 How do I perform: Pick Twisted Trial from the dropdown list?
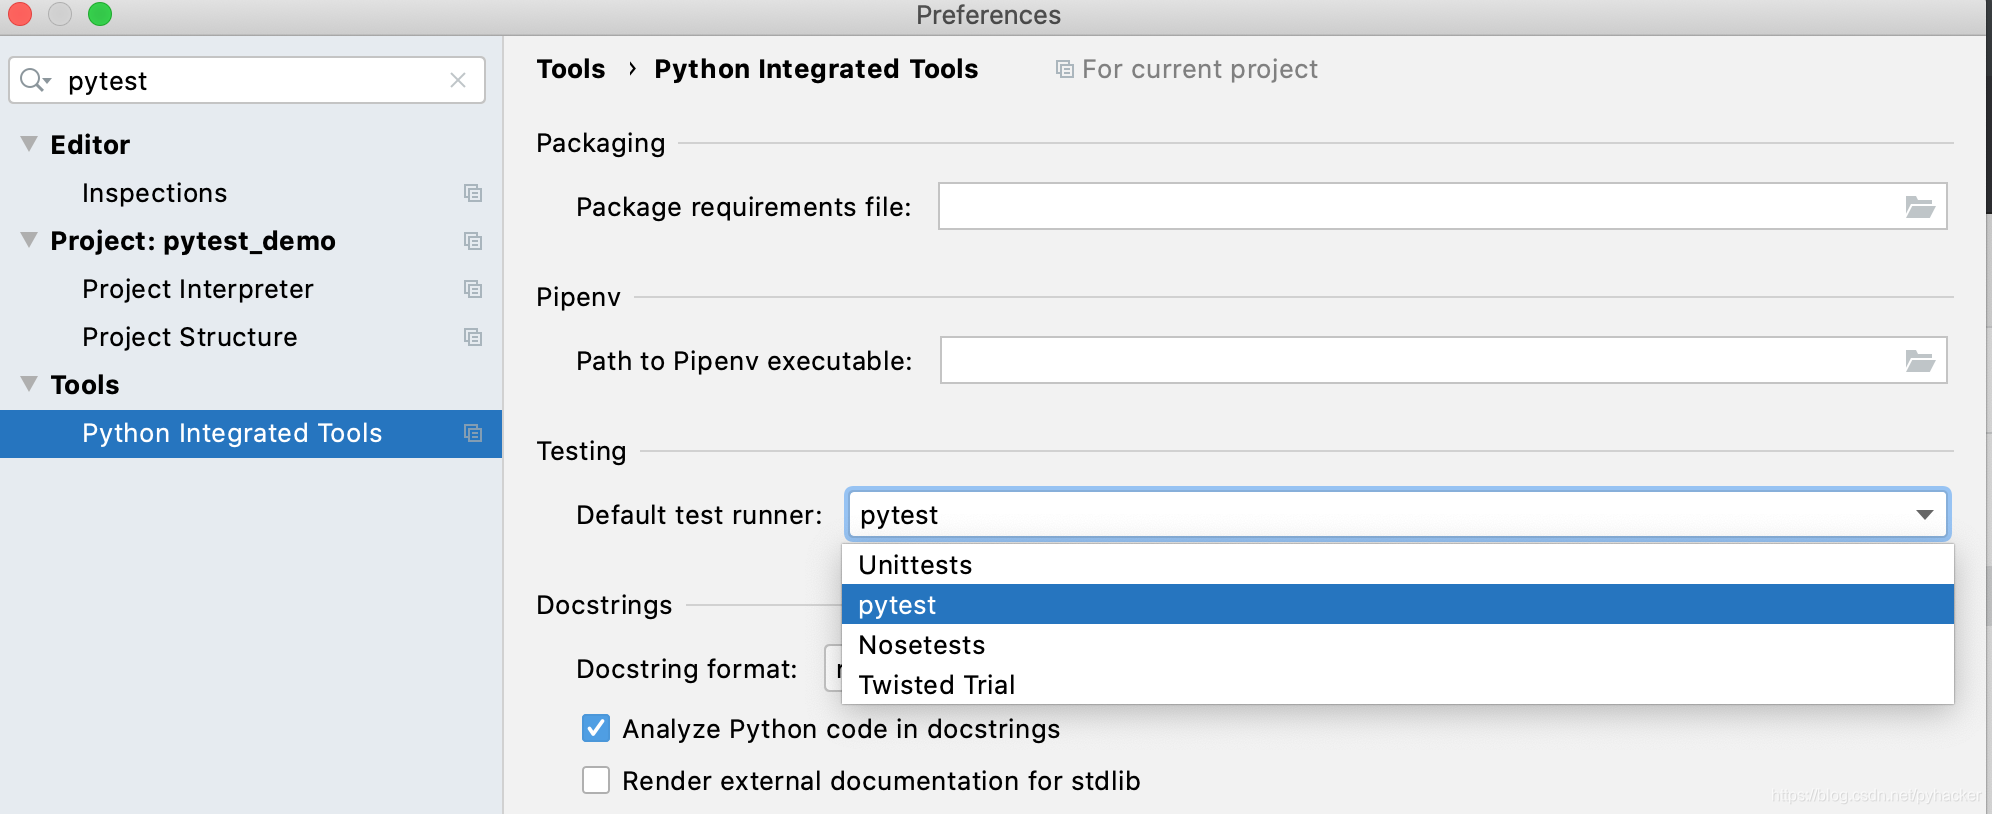coord(936,685)
